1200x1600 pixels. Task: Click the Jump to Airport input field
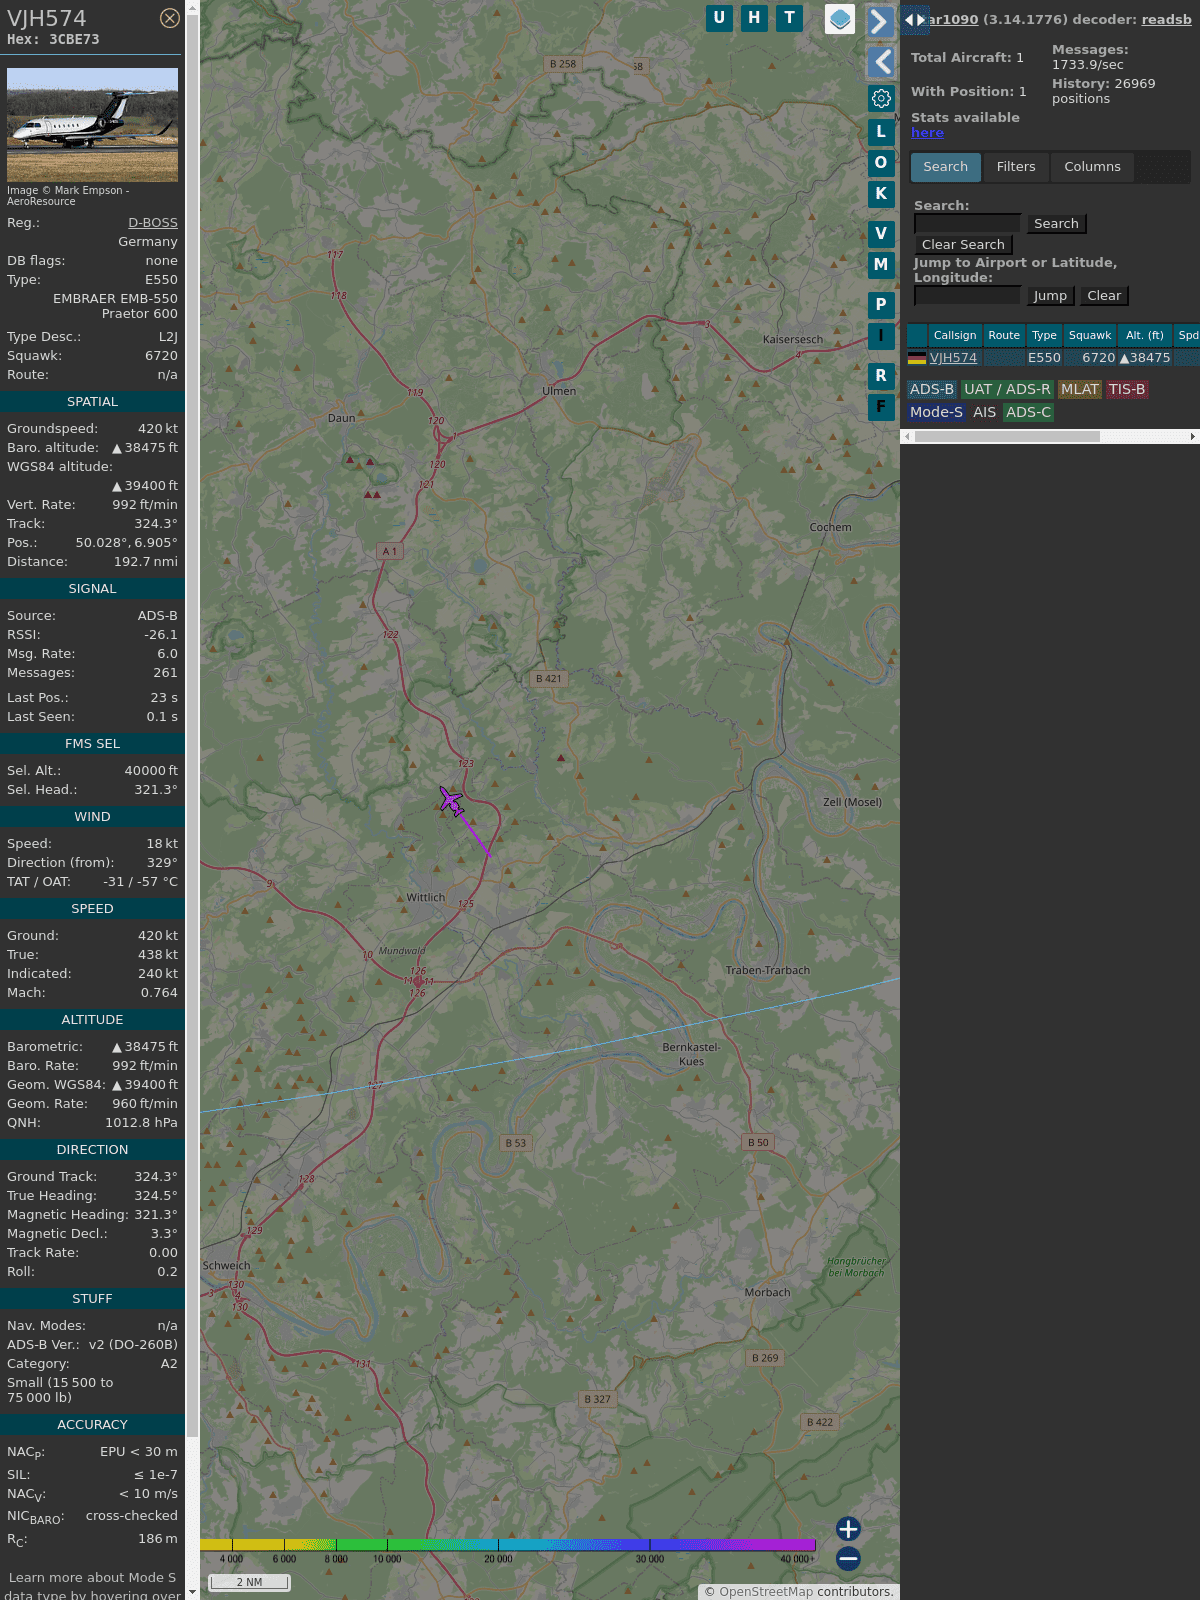[967, 296]
